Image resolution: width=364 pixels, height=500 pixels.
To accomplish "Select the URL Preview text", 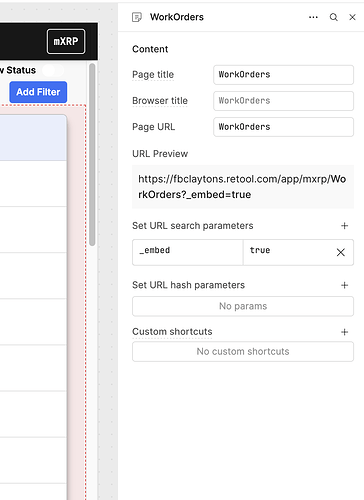I will click(x=242, y=187).
